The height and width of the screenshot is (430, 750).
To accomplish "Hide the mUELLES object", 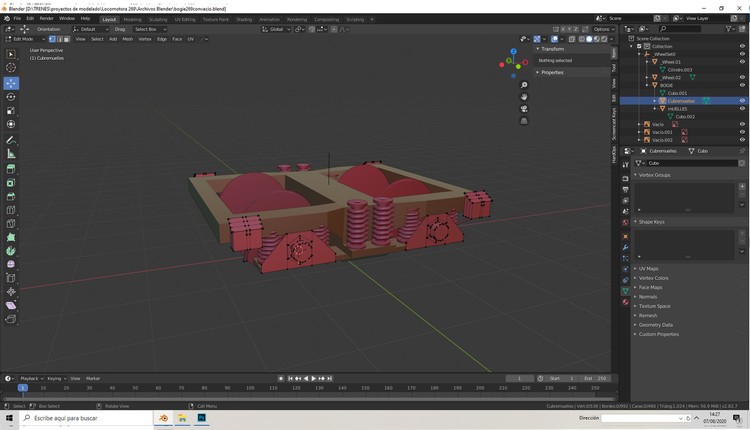I will (742, 109).
